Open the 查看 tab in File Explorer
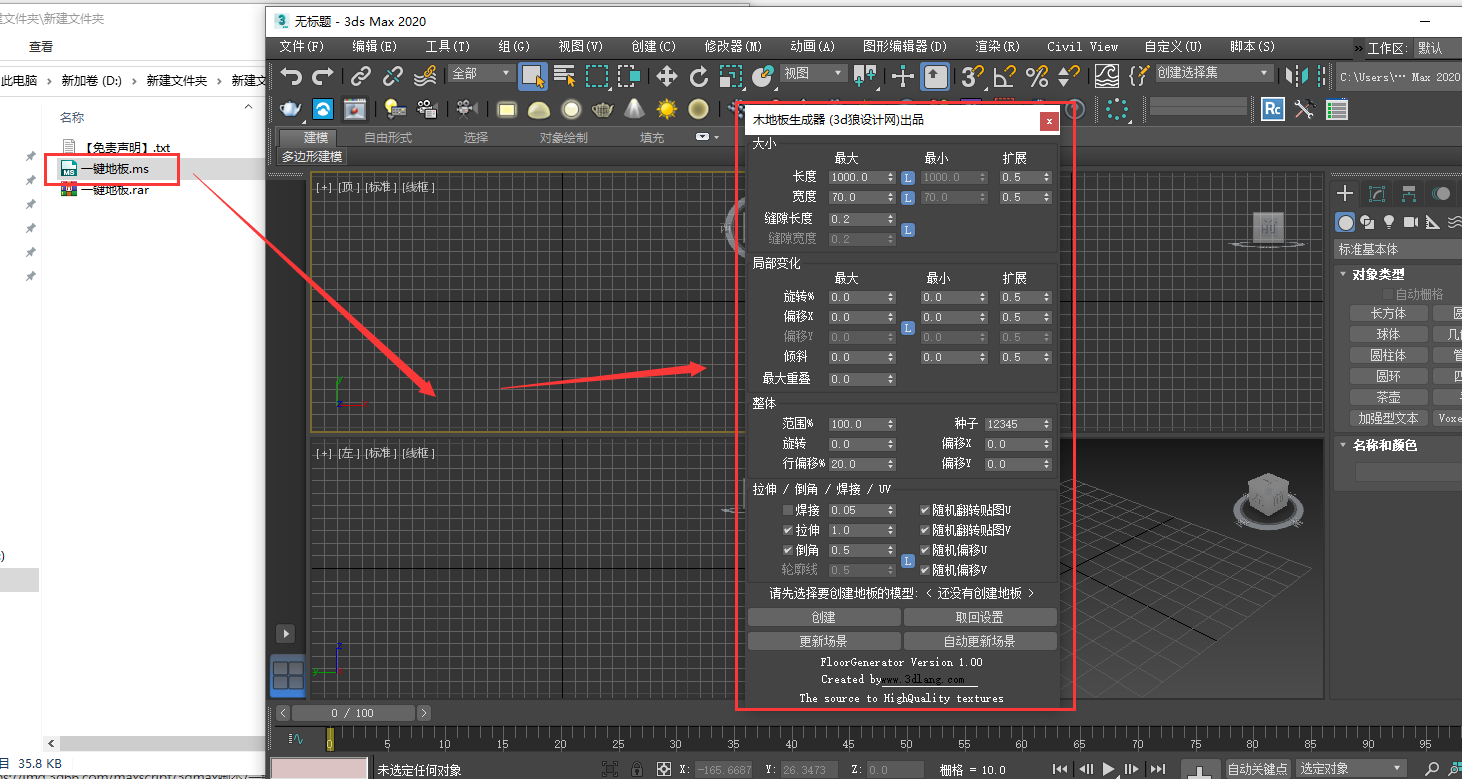The height and width of the screenshot is (779, 1462). (x=41, y=47)
